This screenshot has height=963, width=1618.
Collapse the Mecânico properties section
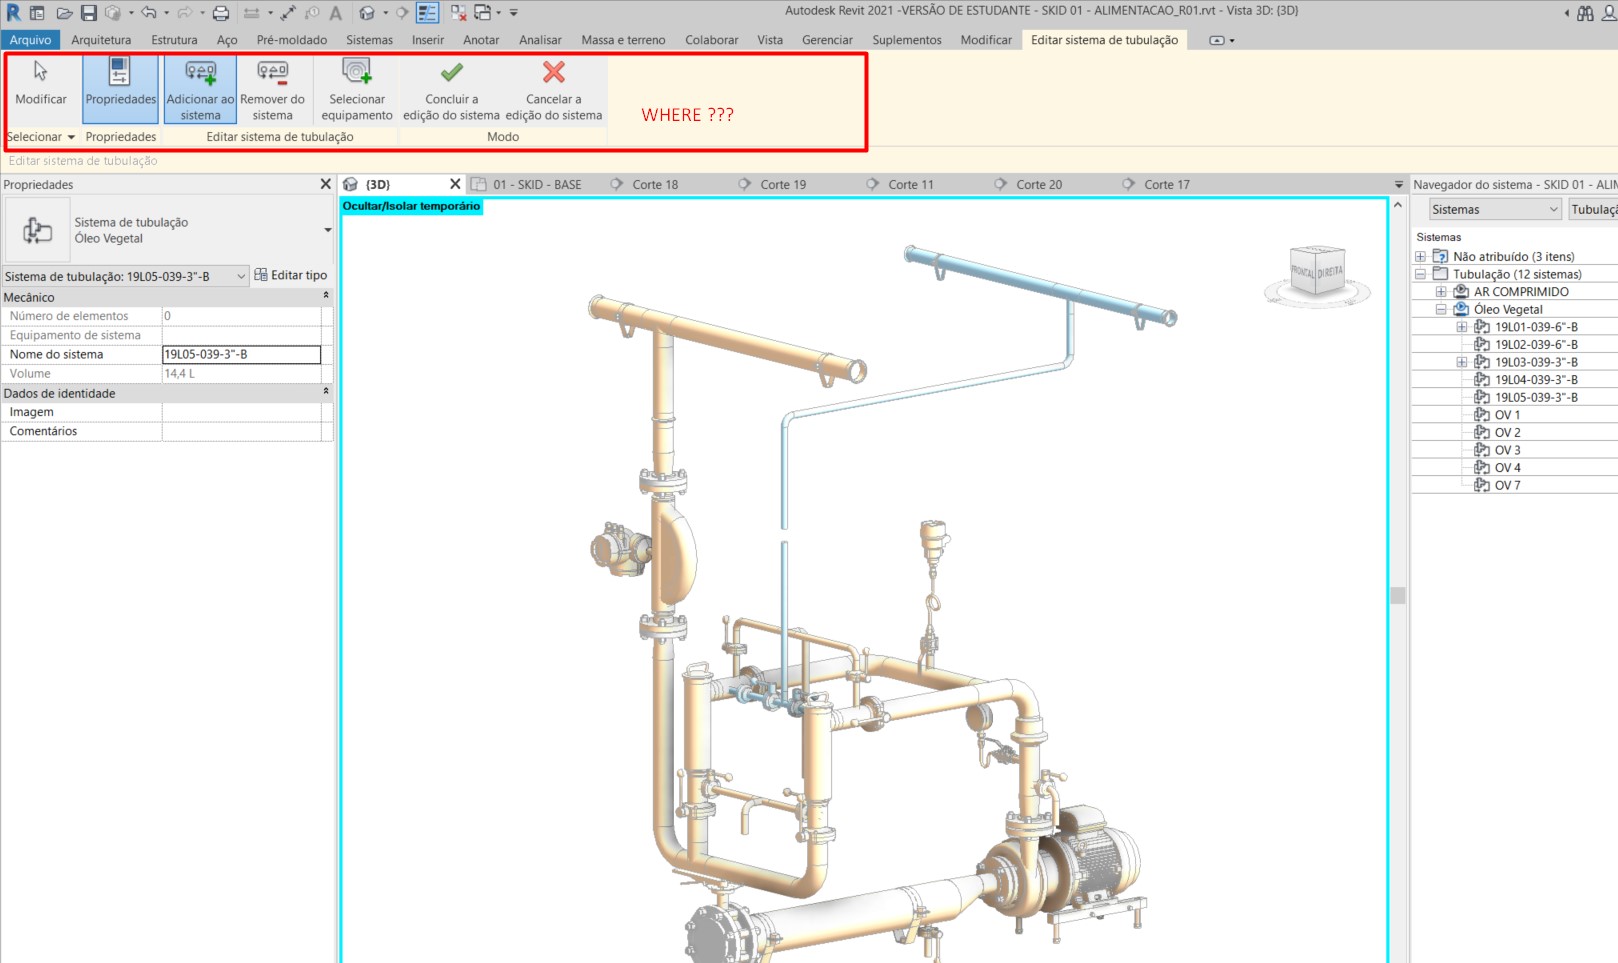pos(326,296)
